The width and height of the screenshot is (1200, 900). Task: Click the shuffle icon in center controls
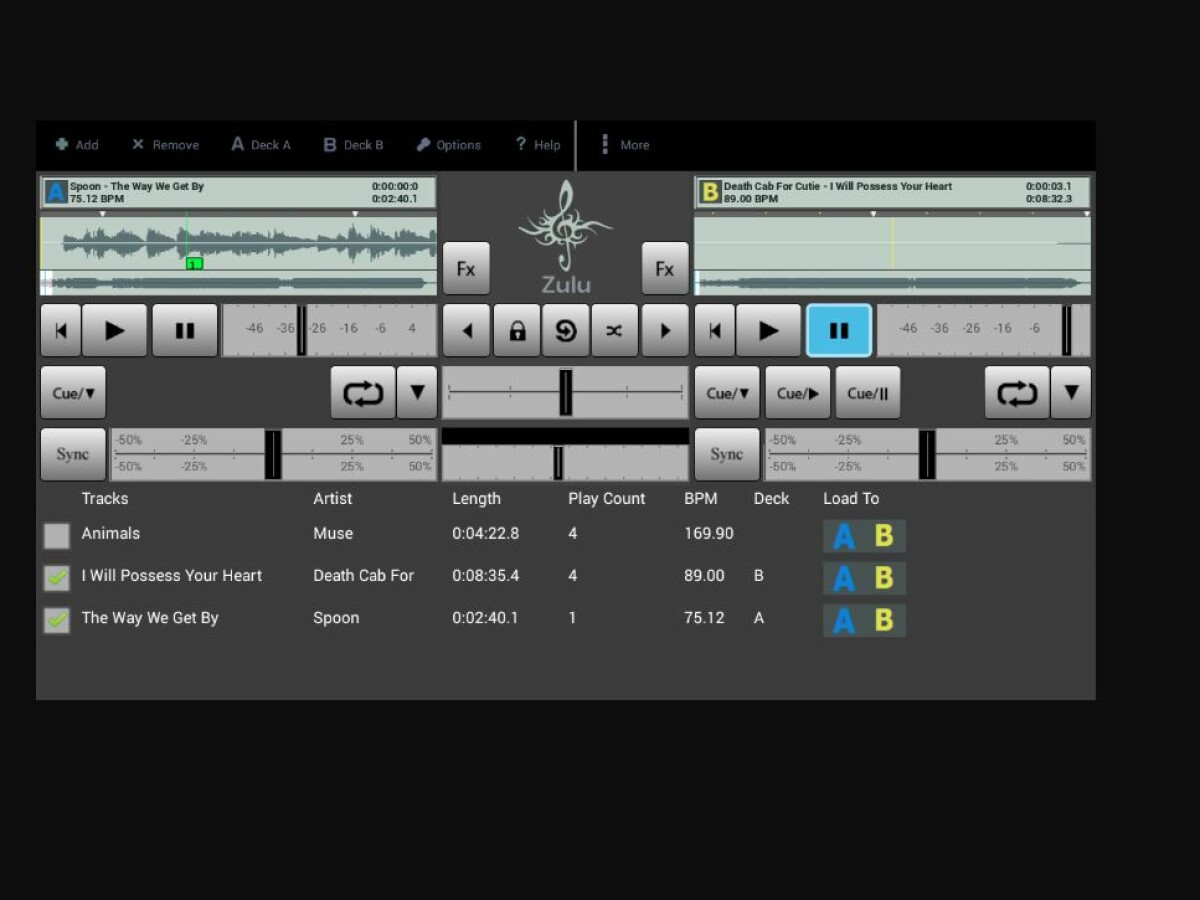tap(614, 331)
